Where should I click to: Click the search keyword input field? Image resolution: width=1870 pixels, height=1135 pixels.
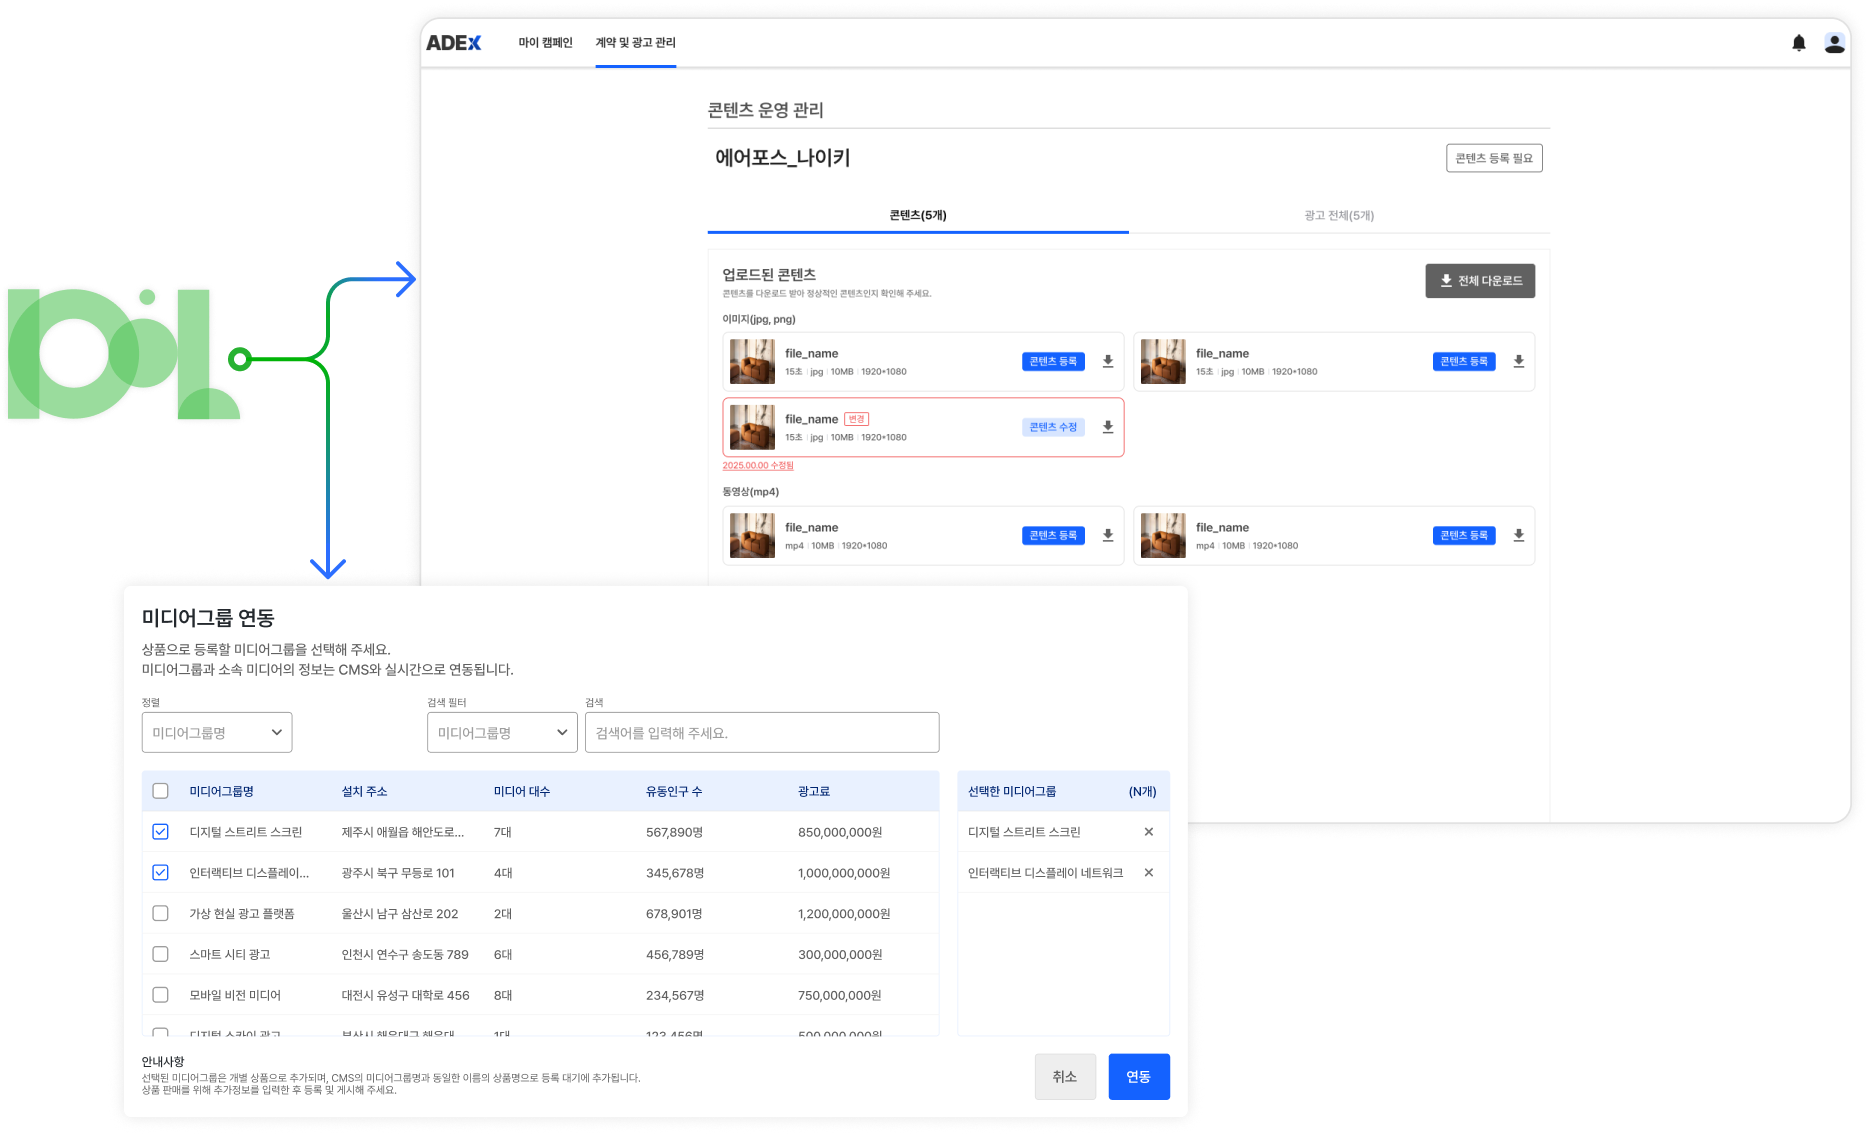(761, 733)
